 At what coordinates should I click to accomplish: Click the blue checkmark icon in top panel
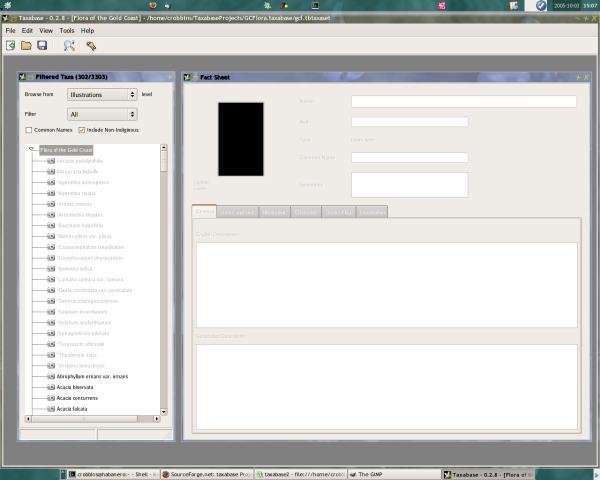(x=541, y=5)
